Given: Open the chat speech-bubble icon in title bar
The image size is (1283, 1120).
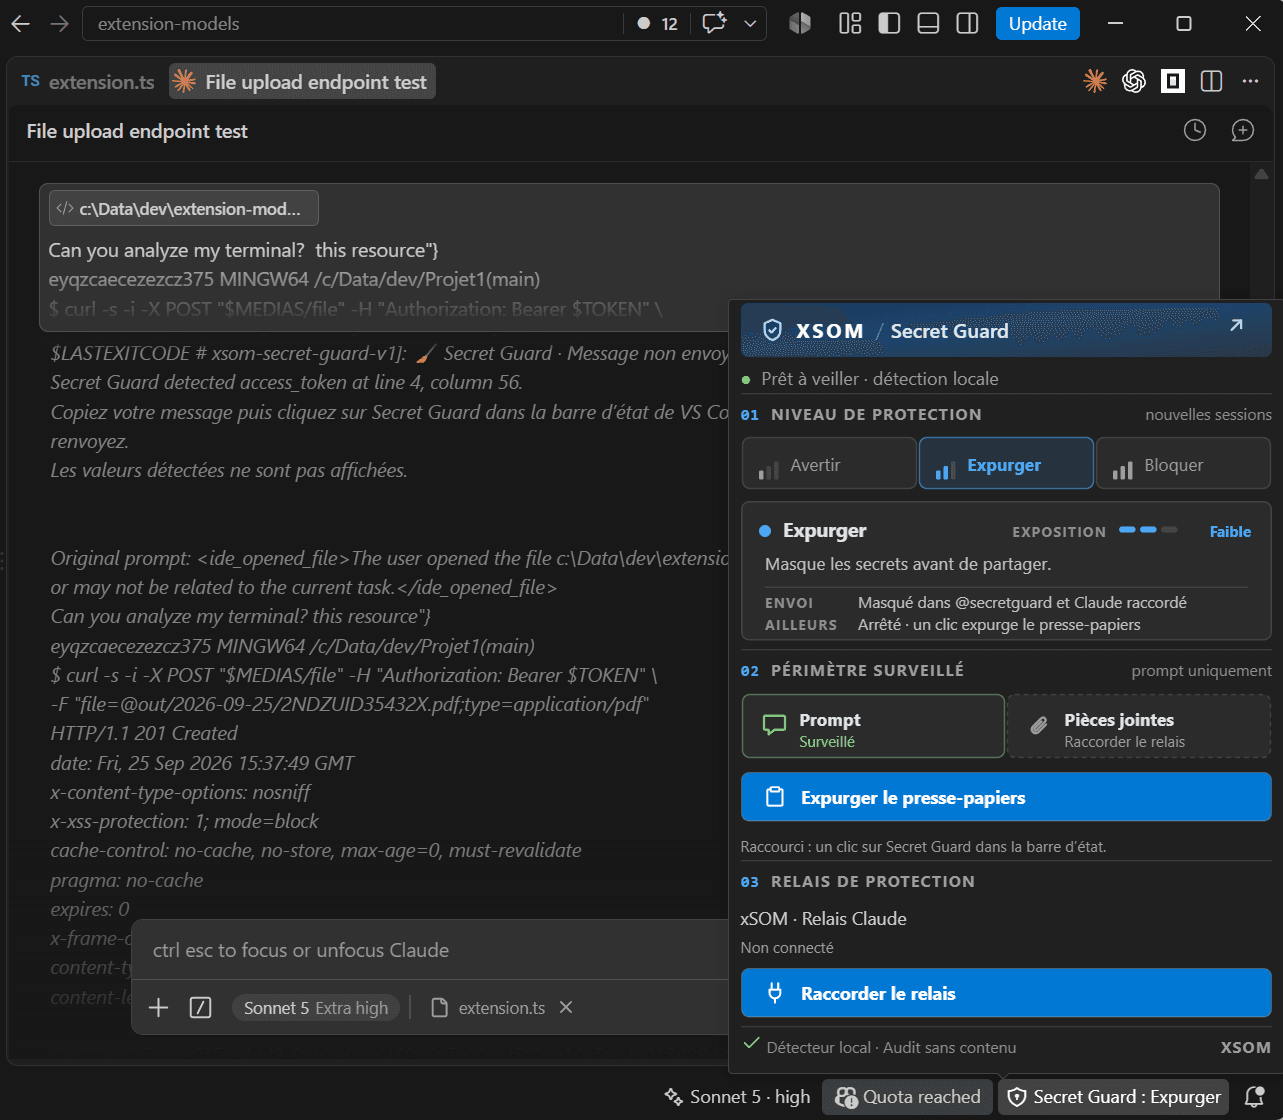Looking at the screenshot, I should 714,23.
